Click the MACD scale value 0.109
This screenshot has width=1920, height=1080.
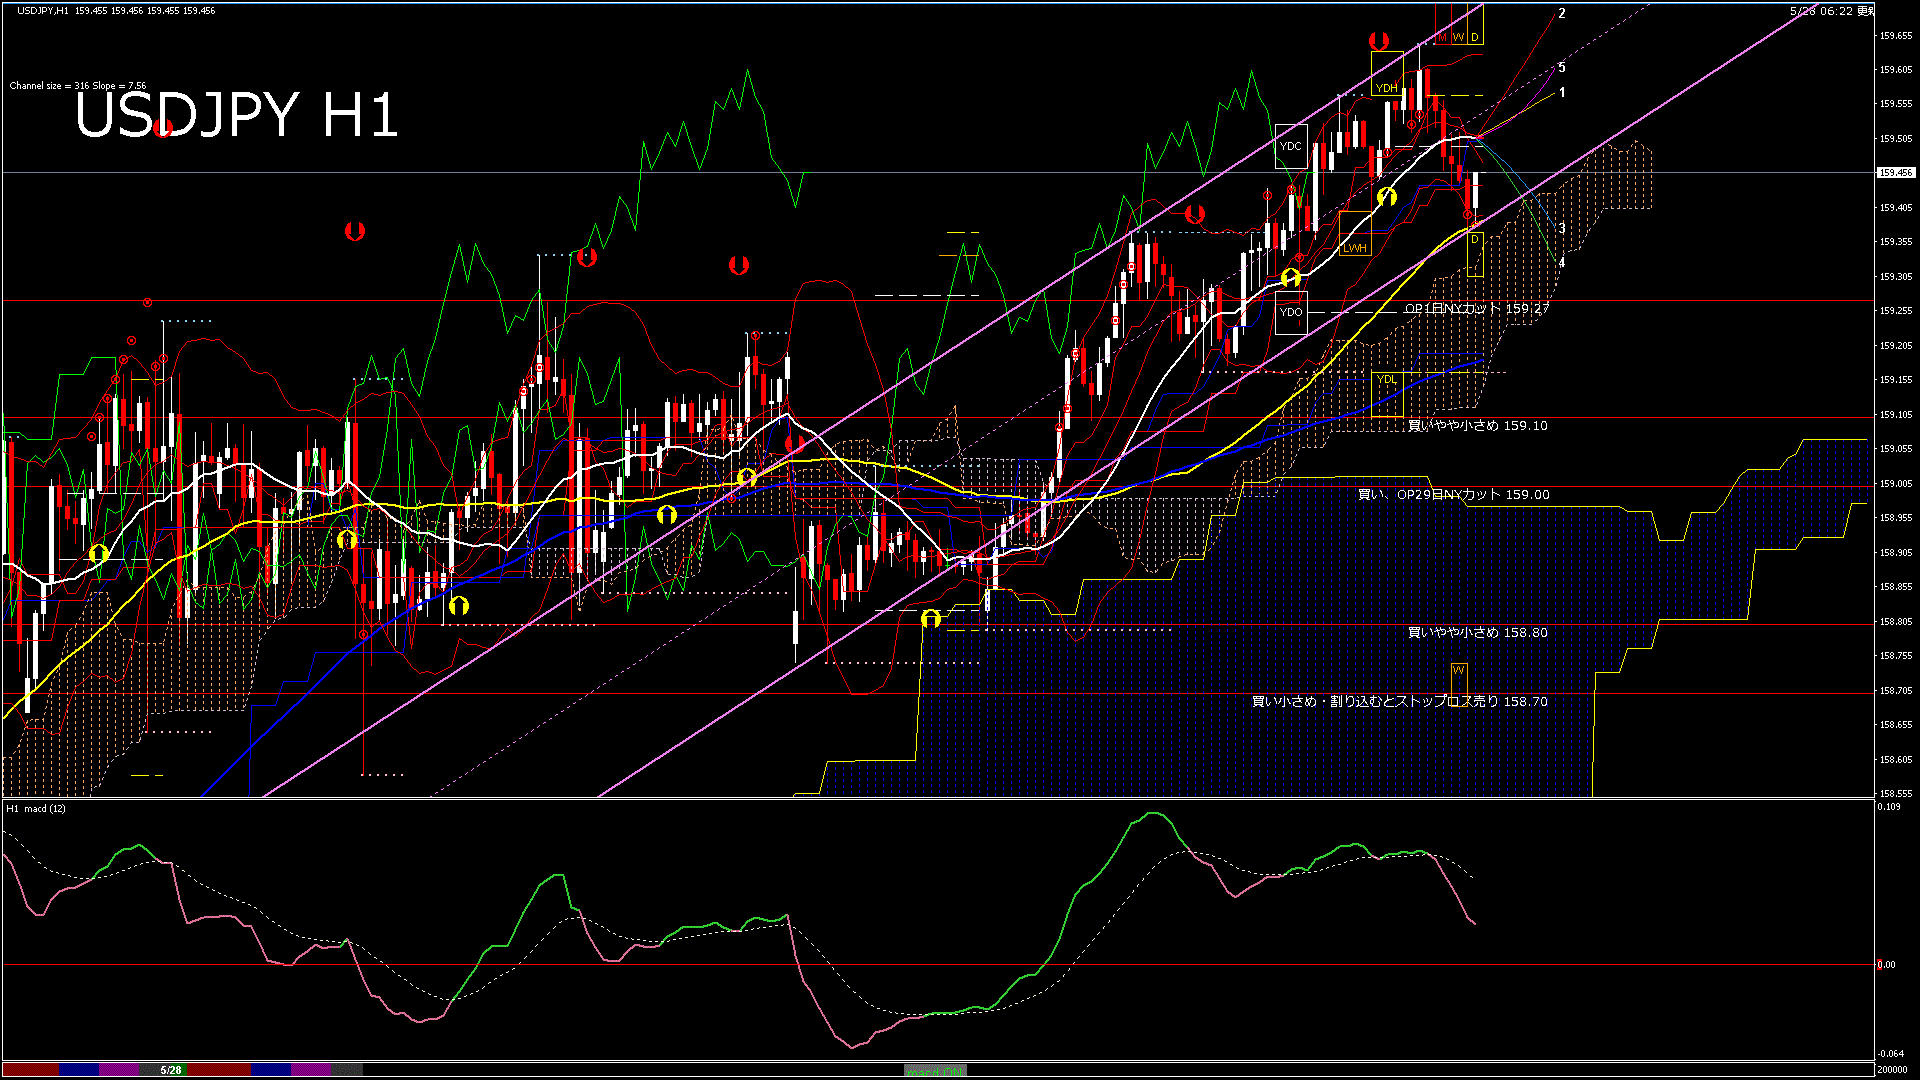click(x=1889, y=806)
